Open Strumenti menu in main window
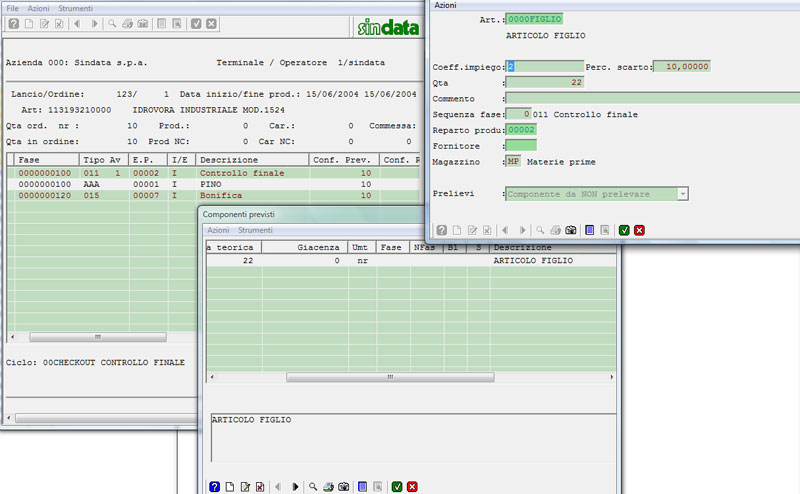This screenshot has height=494, width=800. point(76,8)
